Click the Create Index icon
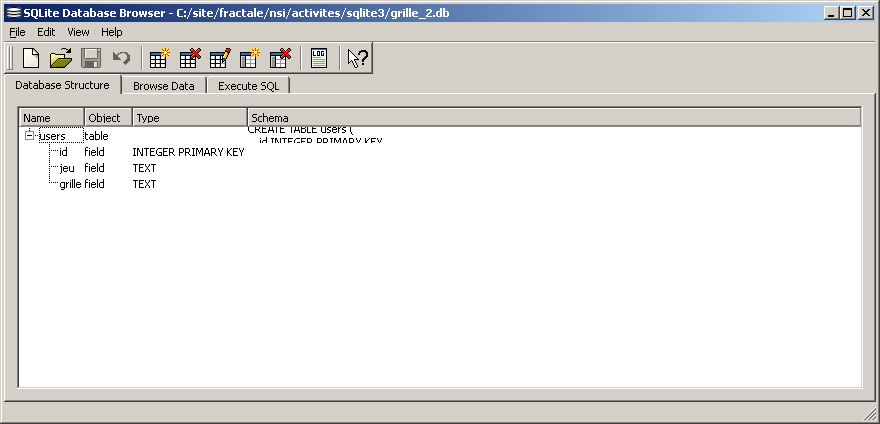Viewport: 880px width, 424px height. 250,58
